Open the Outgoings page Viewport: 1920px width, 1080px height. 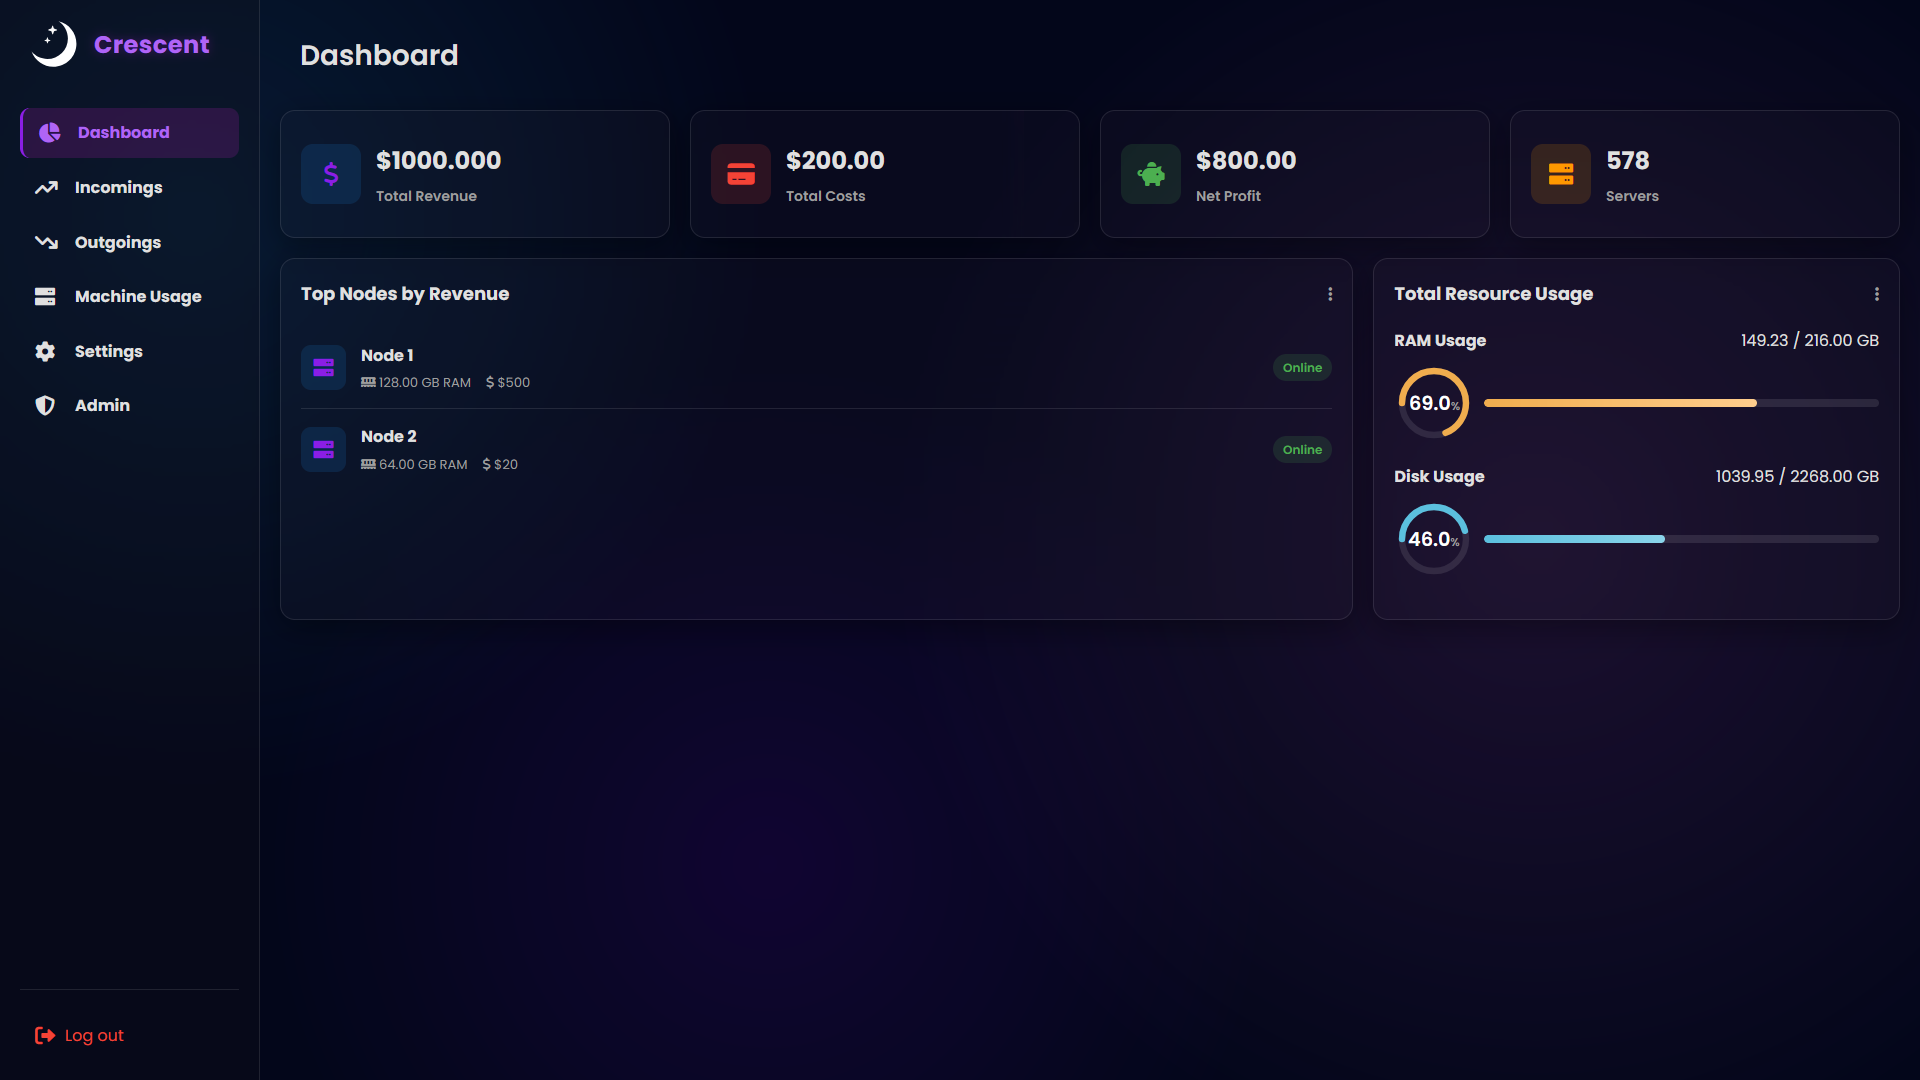tap(117, 242)
